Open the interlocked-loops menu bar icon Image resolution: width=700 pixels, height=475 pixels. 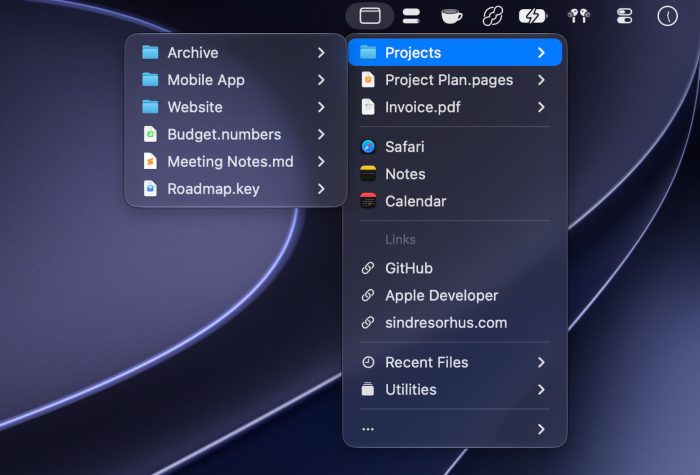tap(492, 16)
